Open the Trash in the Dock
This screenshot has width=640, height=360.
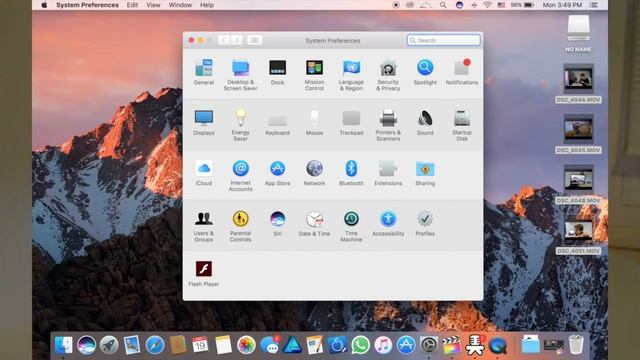click(576, 344)
